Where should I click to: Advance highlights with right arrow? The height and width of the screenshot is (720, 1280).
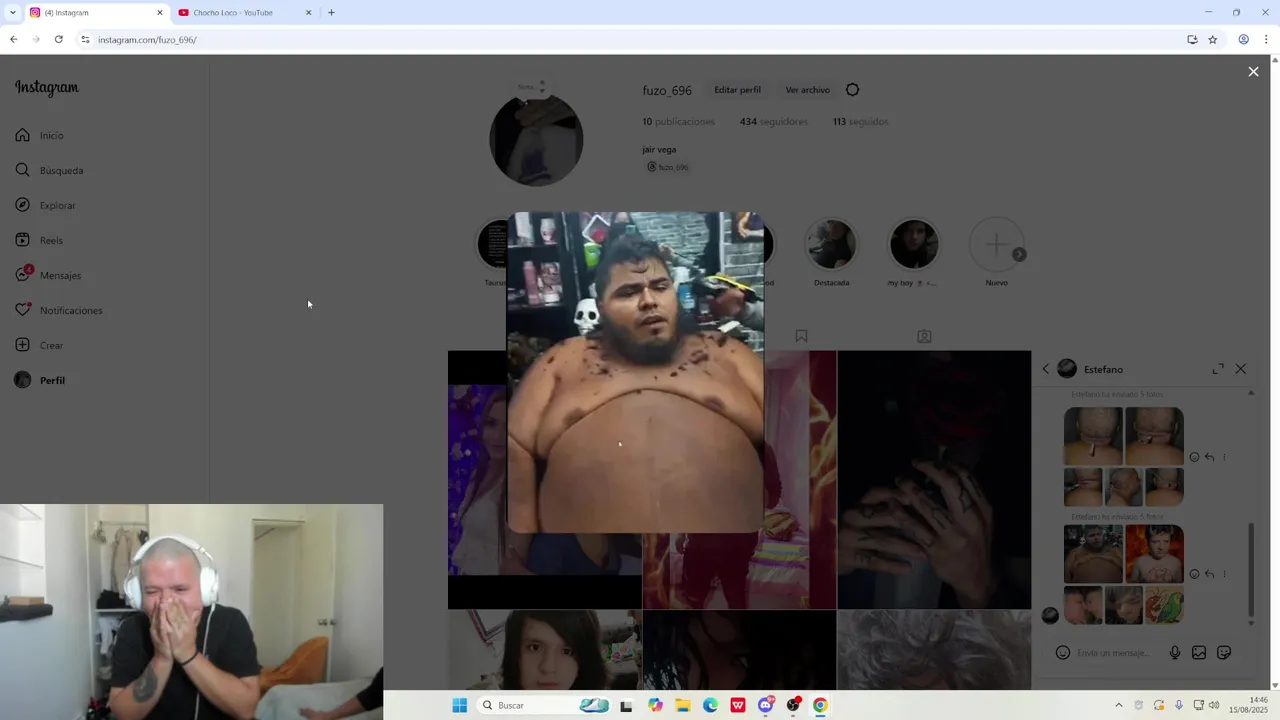tap(1019, 254)
